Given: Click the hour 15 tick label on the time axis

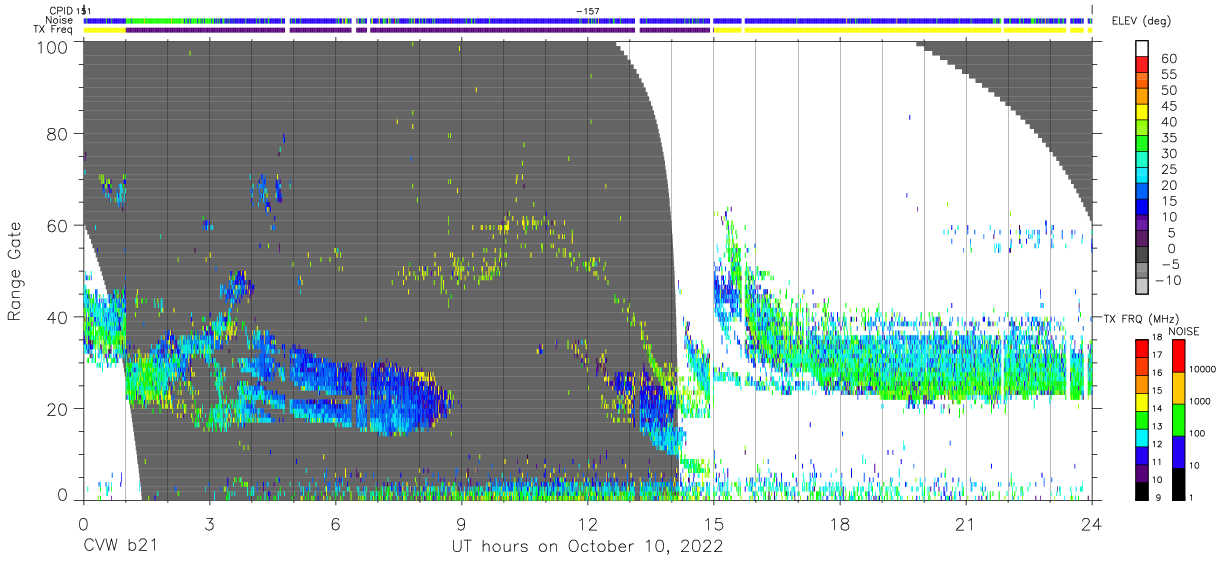Looking at the screenshot, I should click(714, 523).
